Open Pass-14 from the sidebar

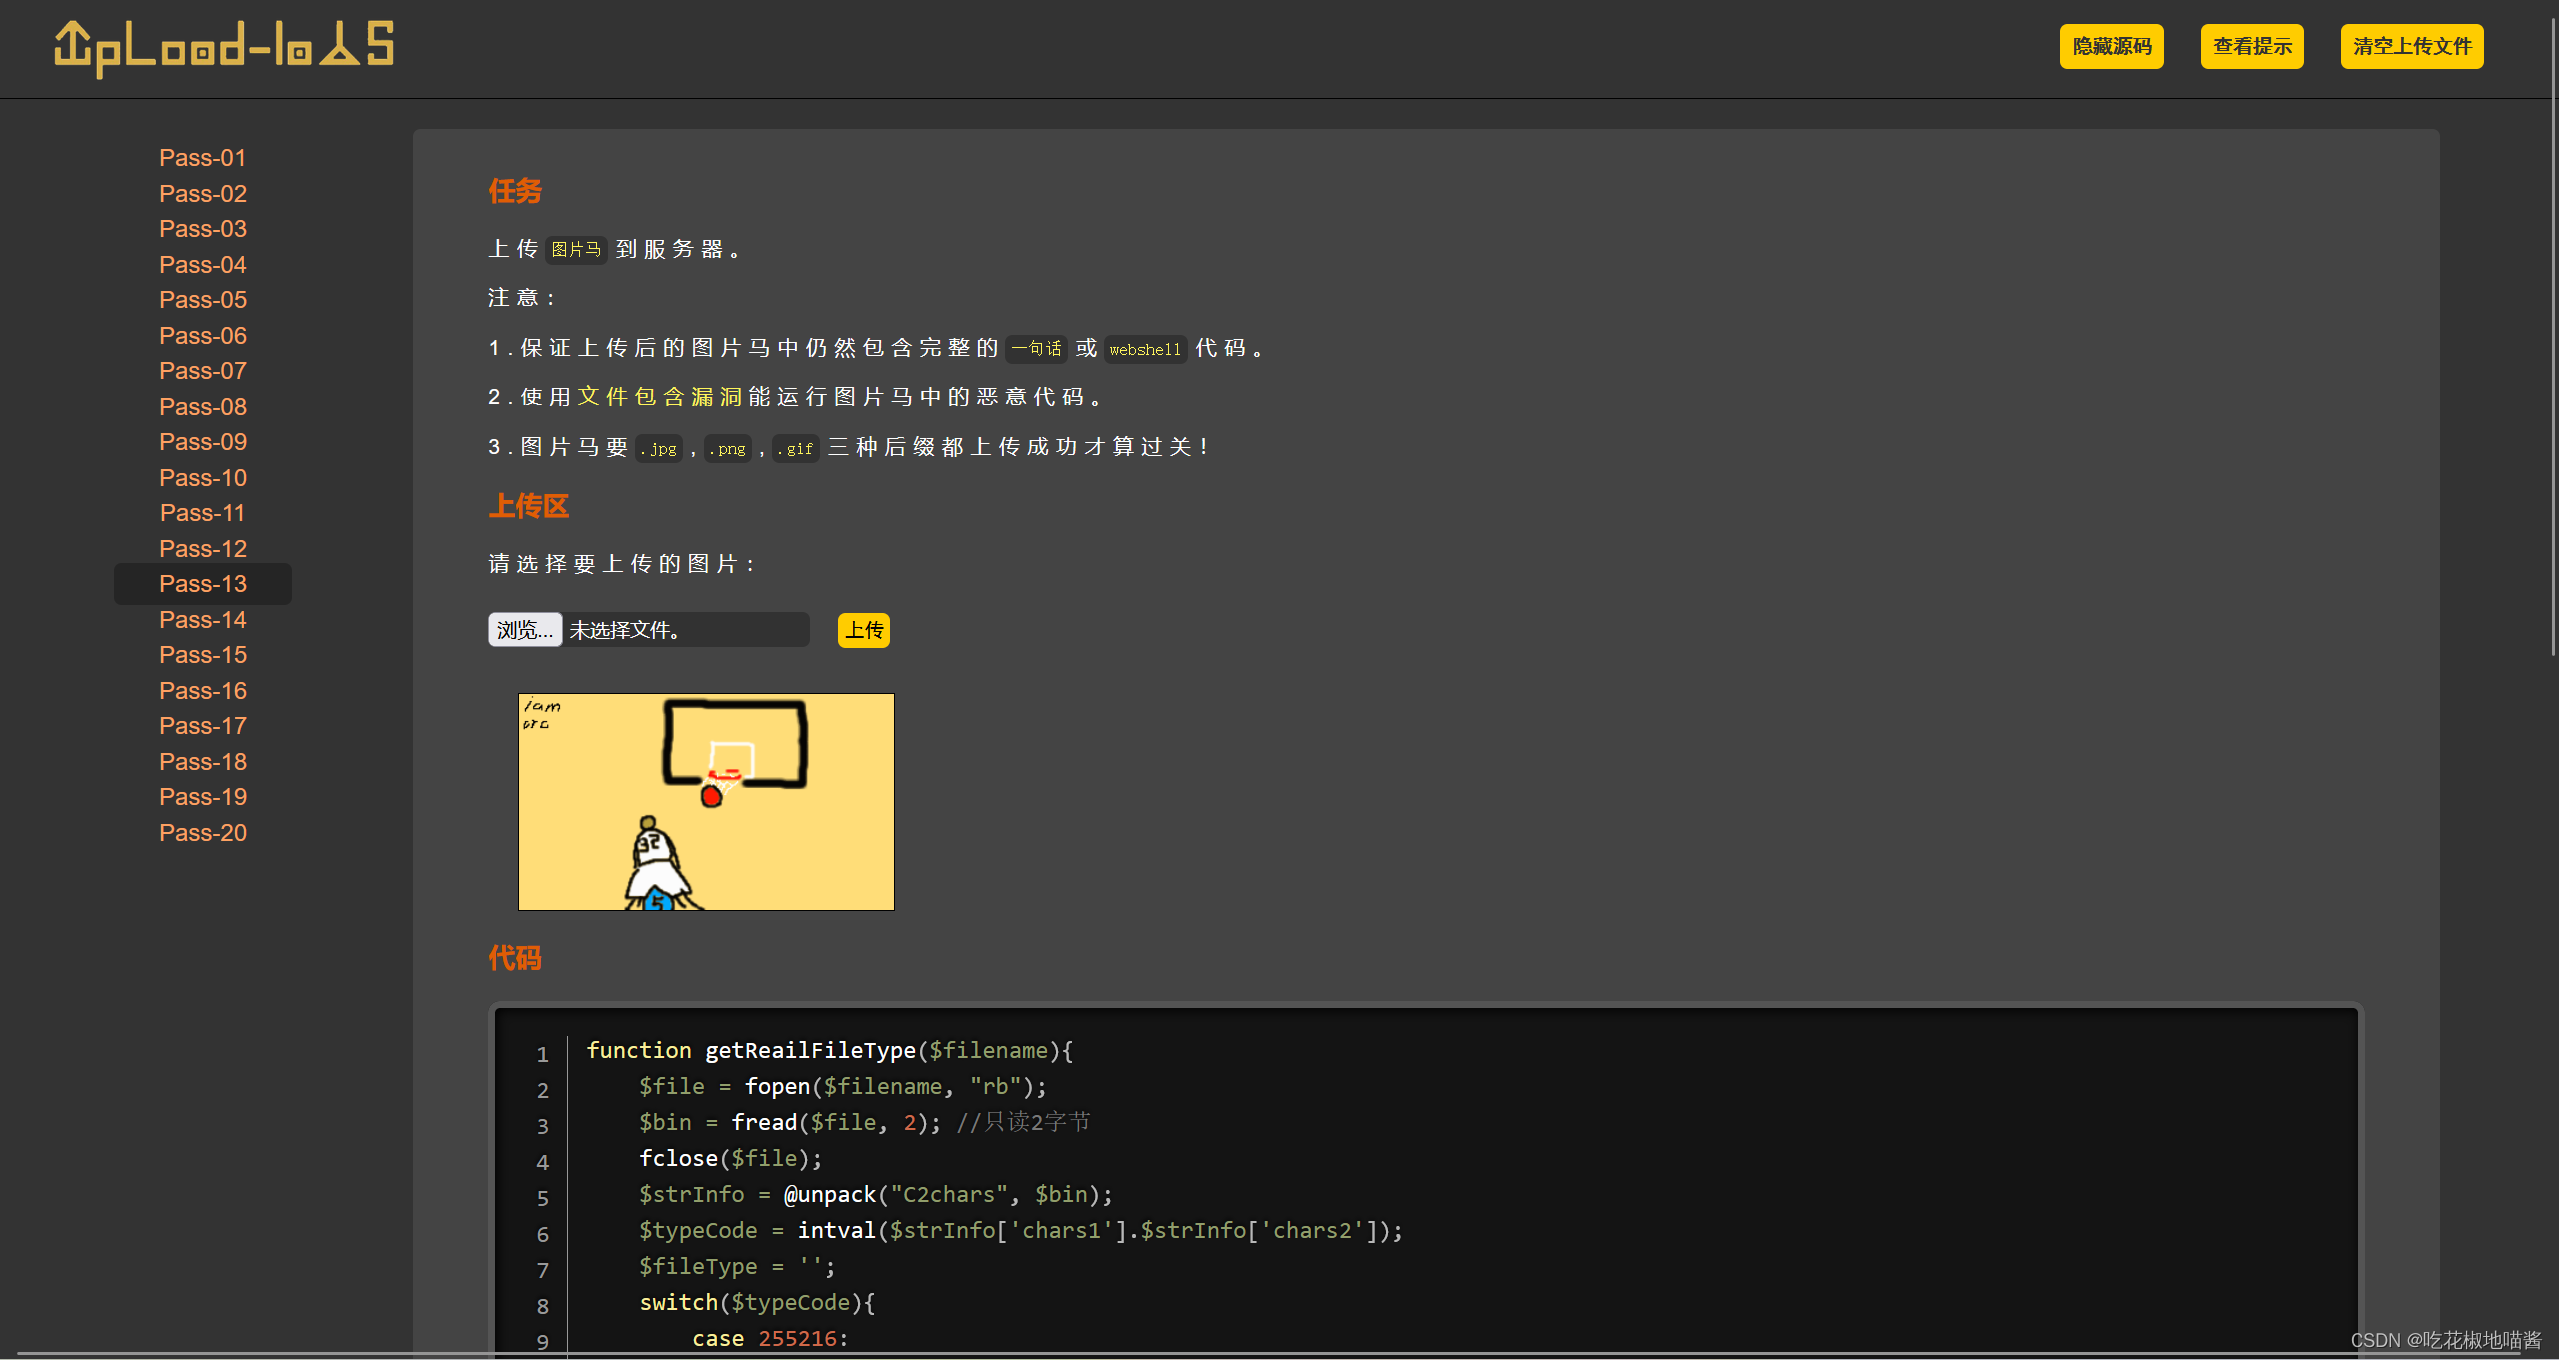202,620
